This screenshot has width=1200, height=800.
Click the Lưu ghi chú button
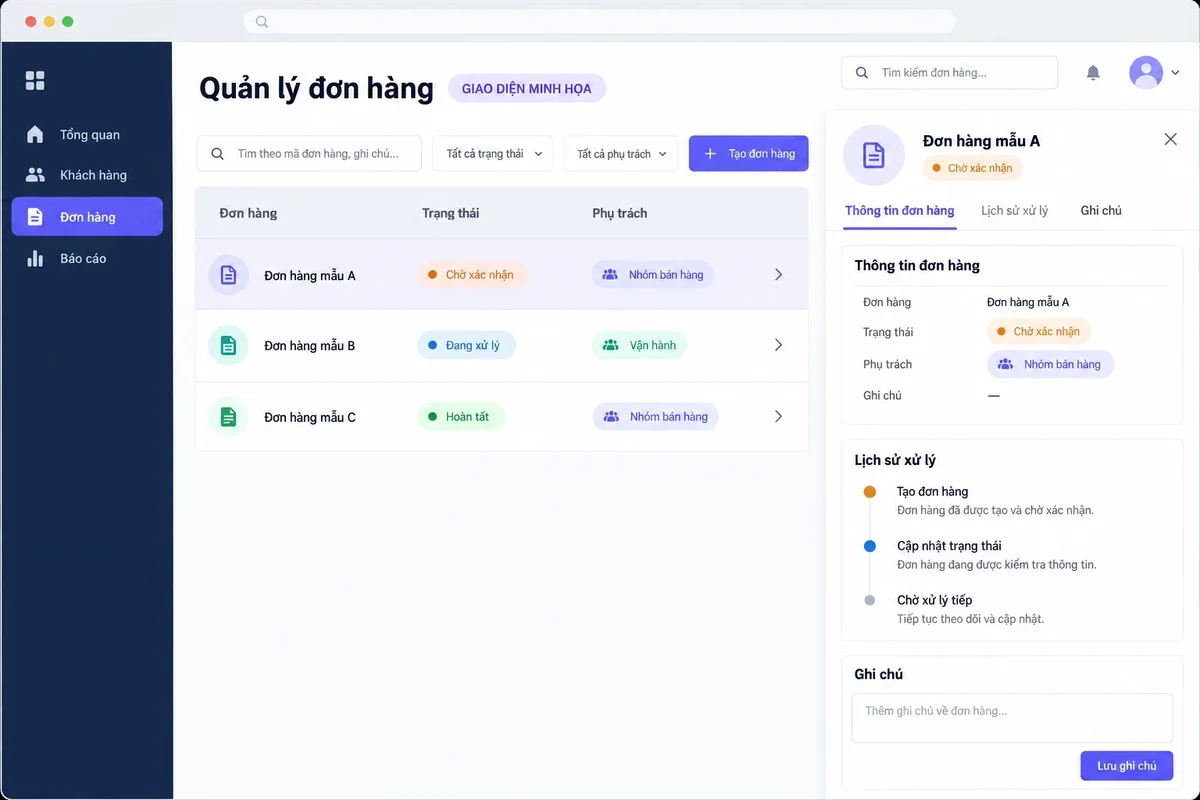pos(1127,766)
